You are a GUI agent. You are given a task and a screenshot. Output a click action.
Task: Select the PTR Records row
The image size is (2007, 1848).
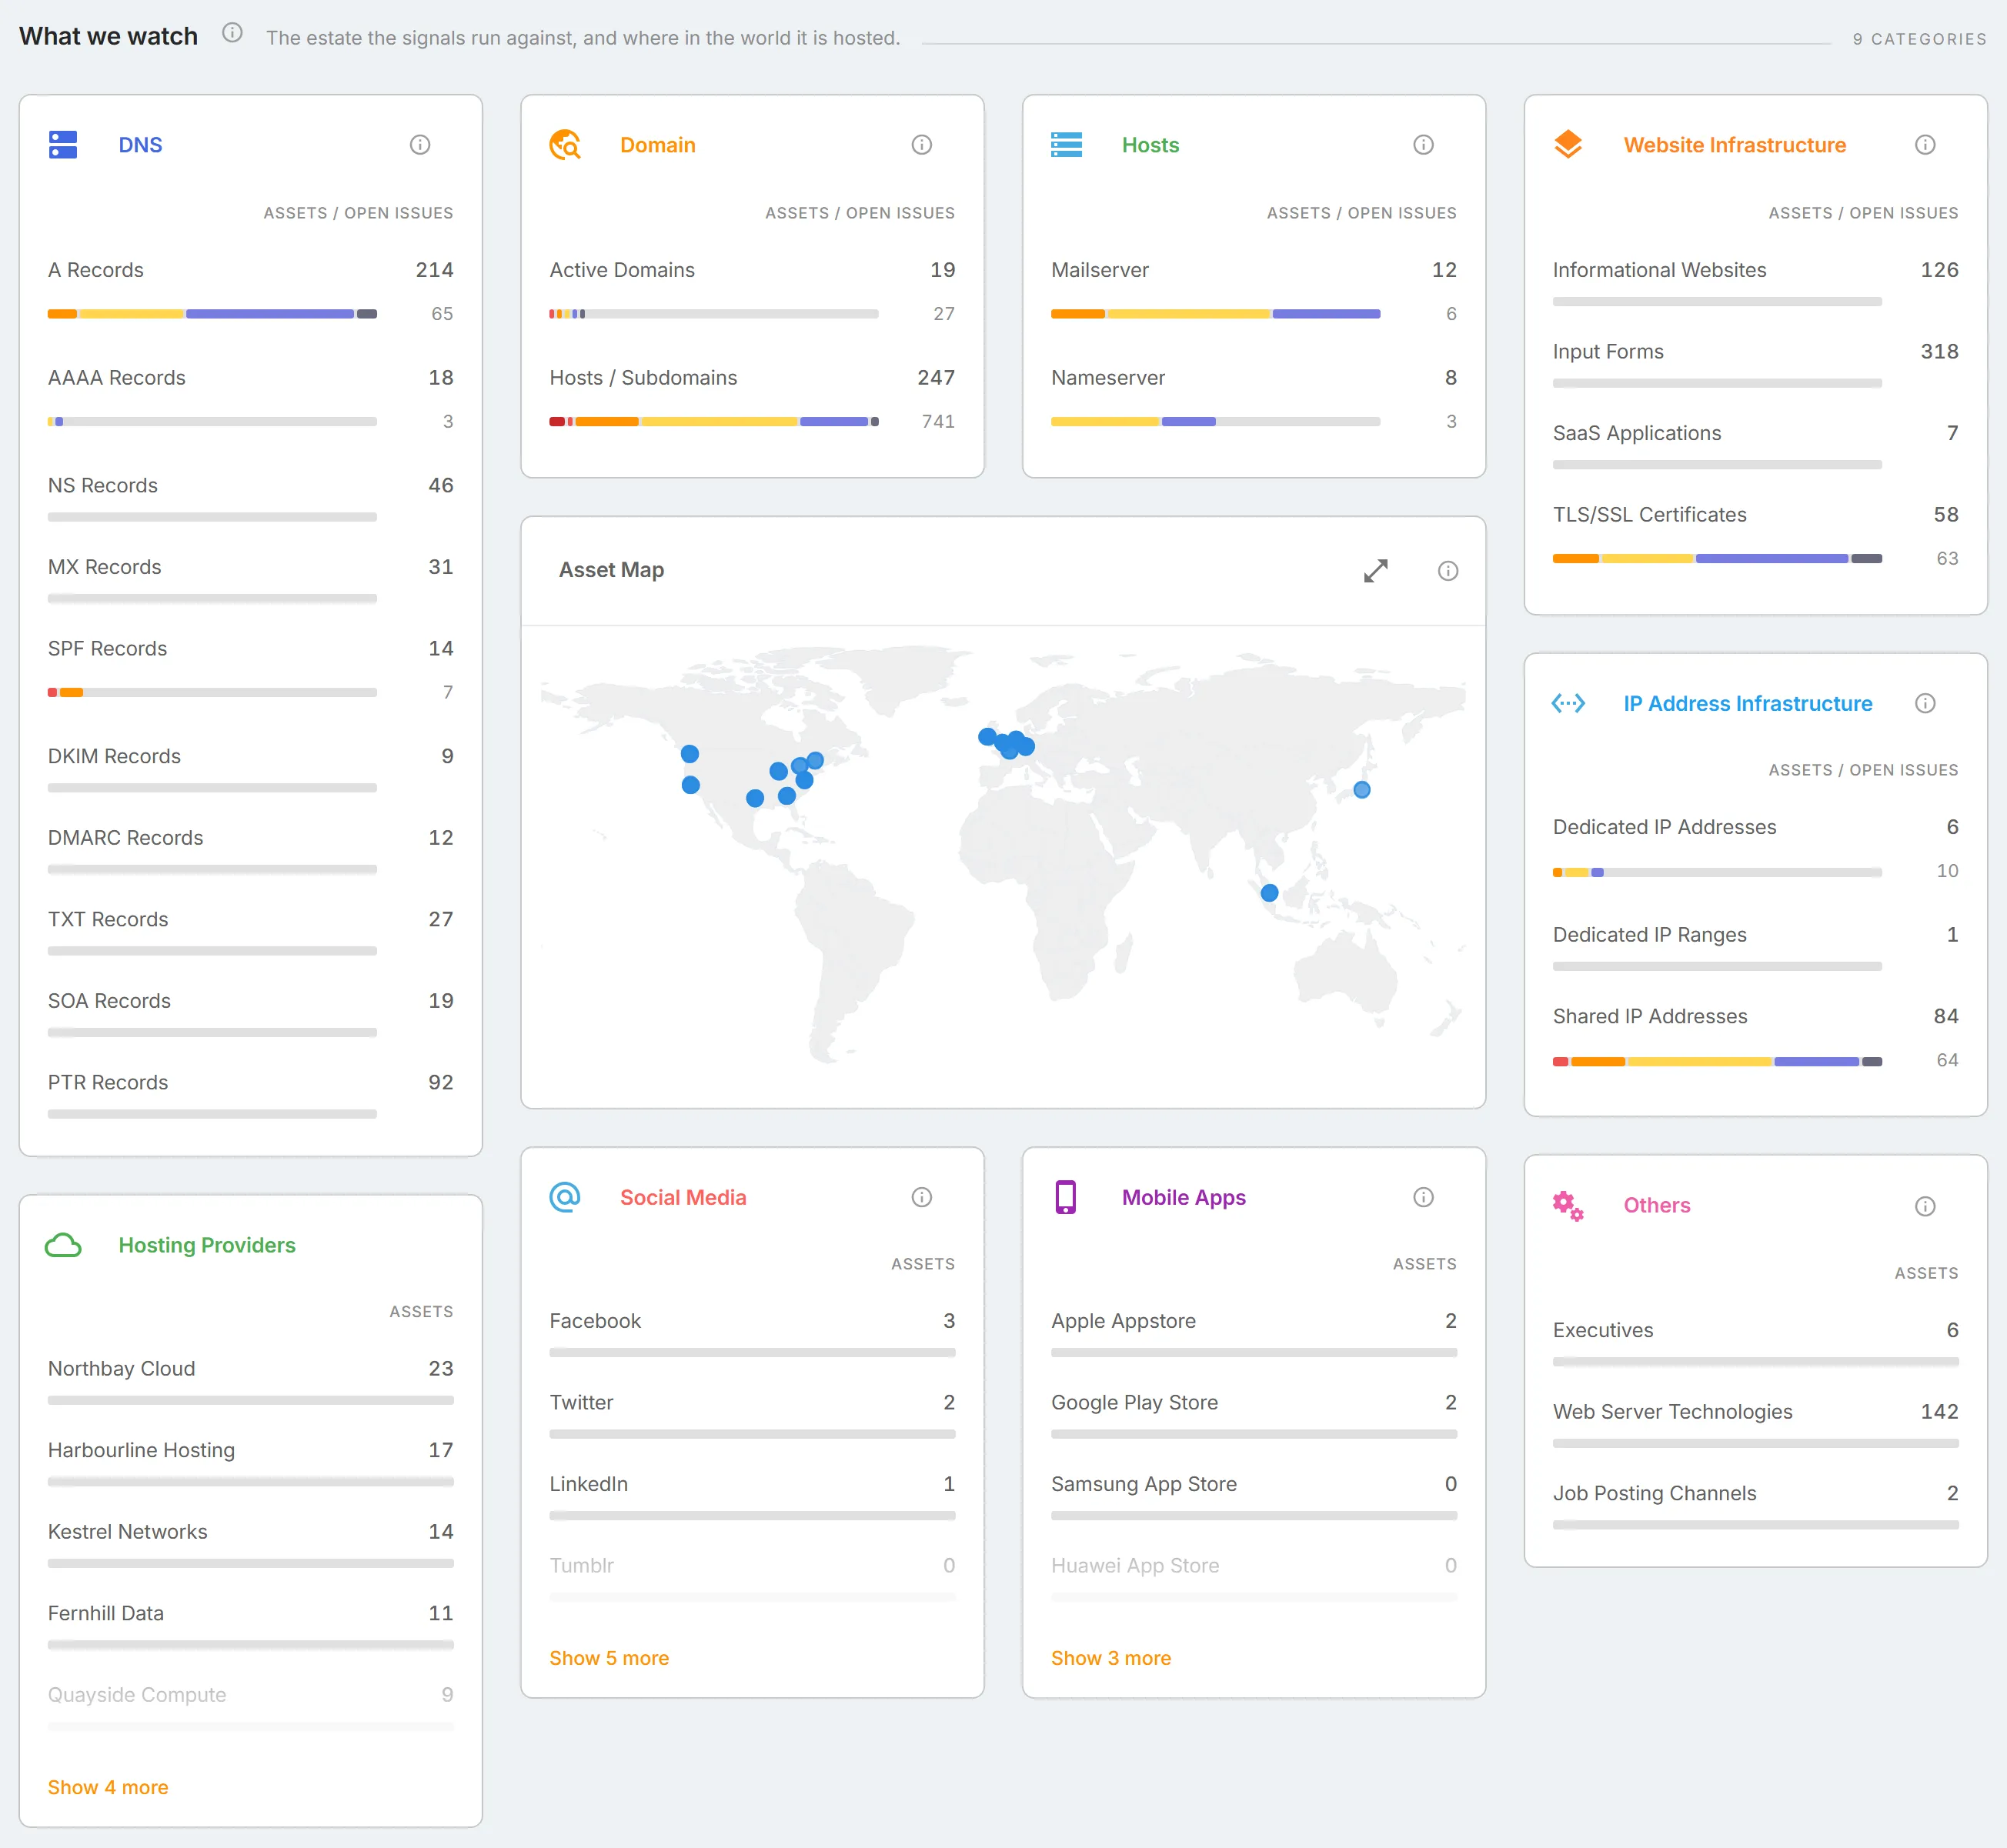pos(250,1095)
